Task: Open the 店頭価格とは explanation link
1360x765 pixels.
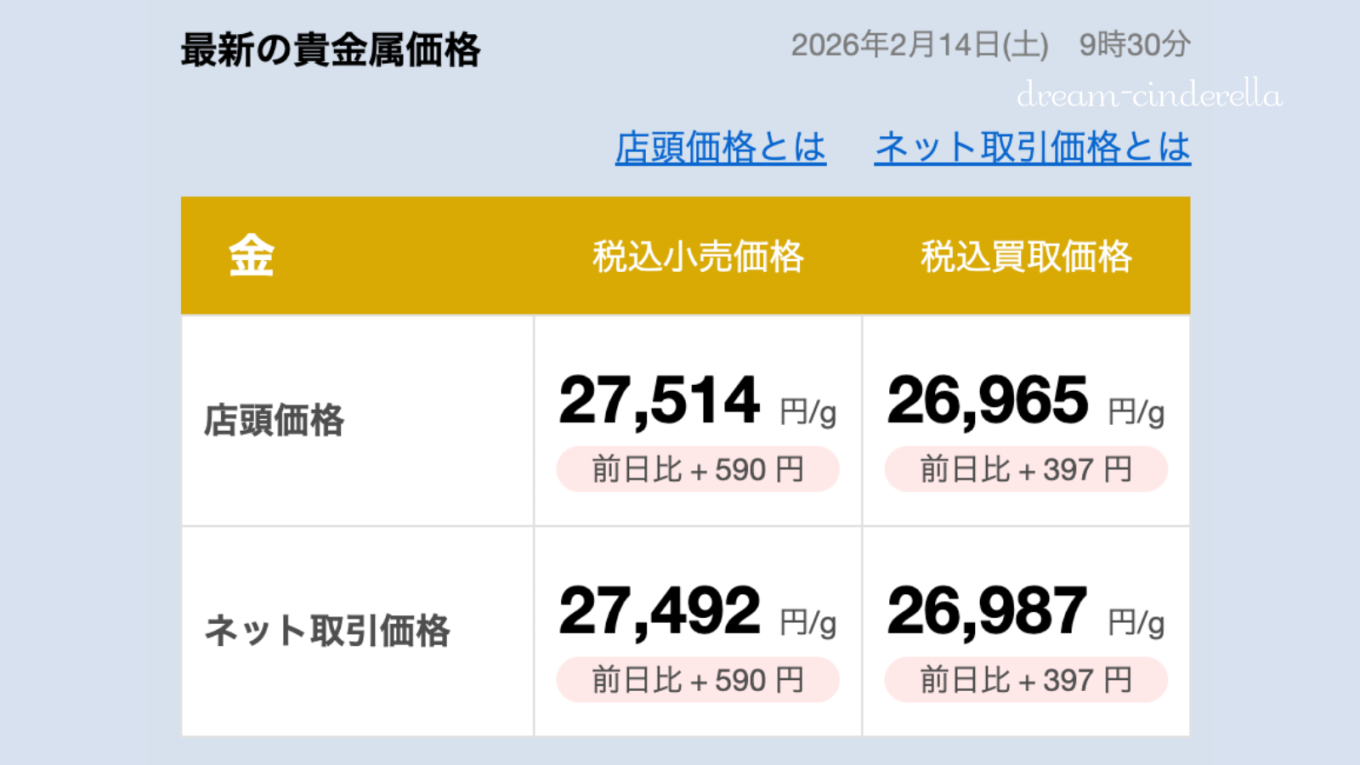Action: (721, 148)
